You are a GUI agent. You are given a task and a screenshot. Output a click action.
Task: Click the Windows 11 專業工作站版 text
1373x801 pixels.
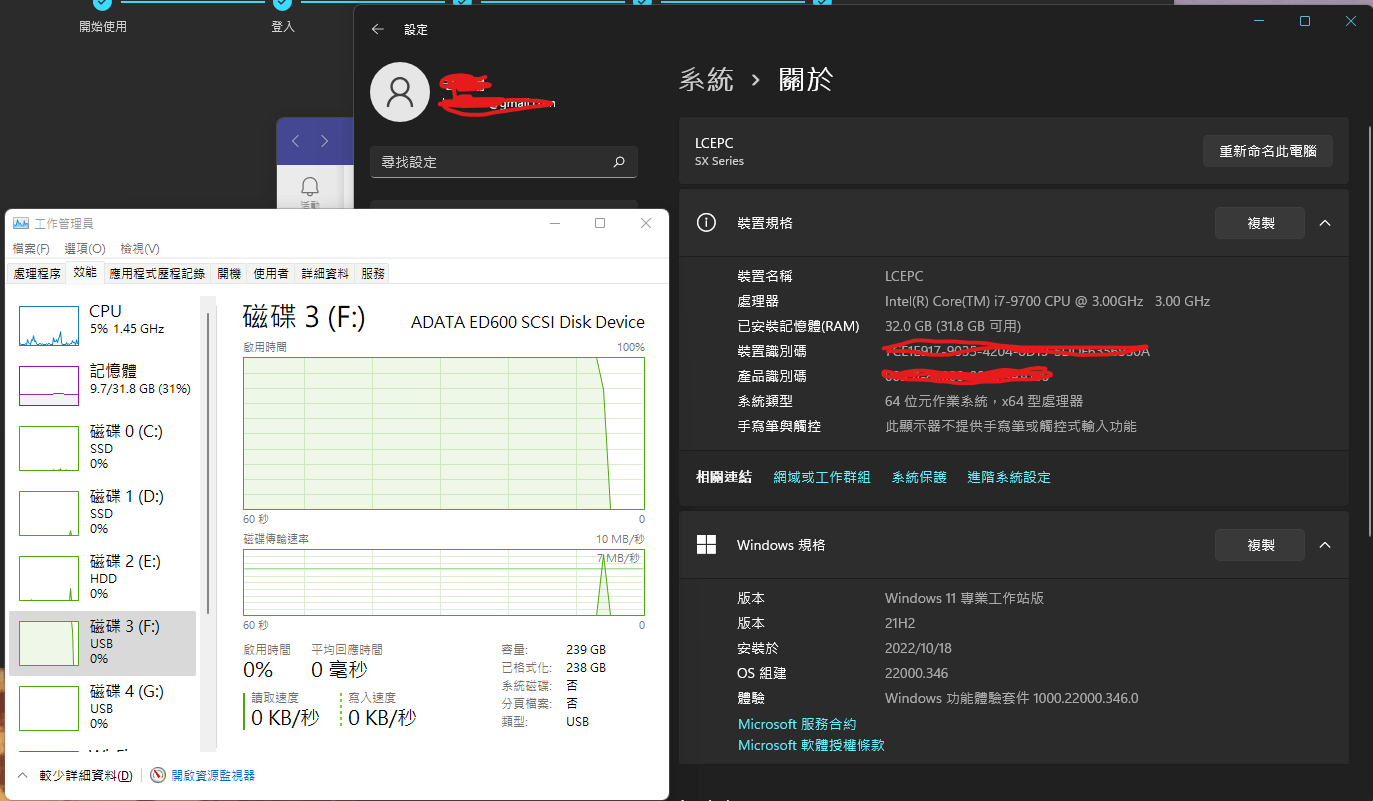coord(964,598)
